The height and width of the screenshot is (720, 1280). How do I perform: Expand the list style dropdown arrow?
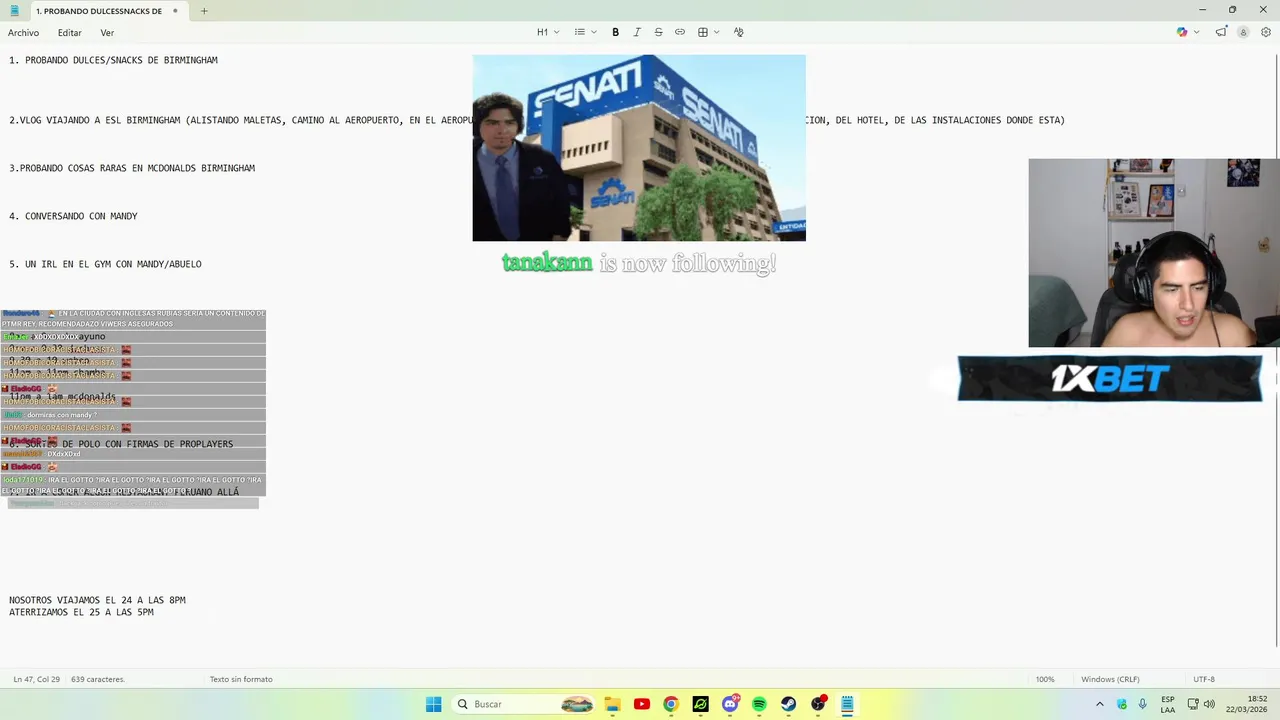point(594,32)
